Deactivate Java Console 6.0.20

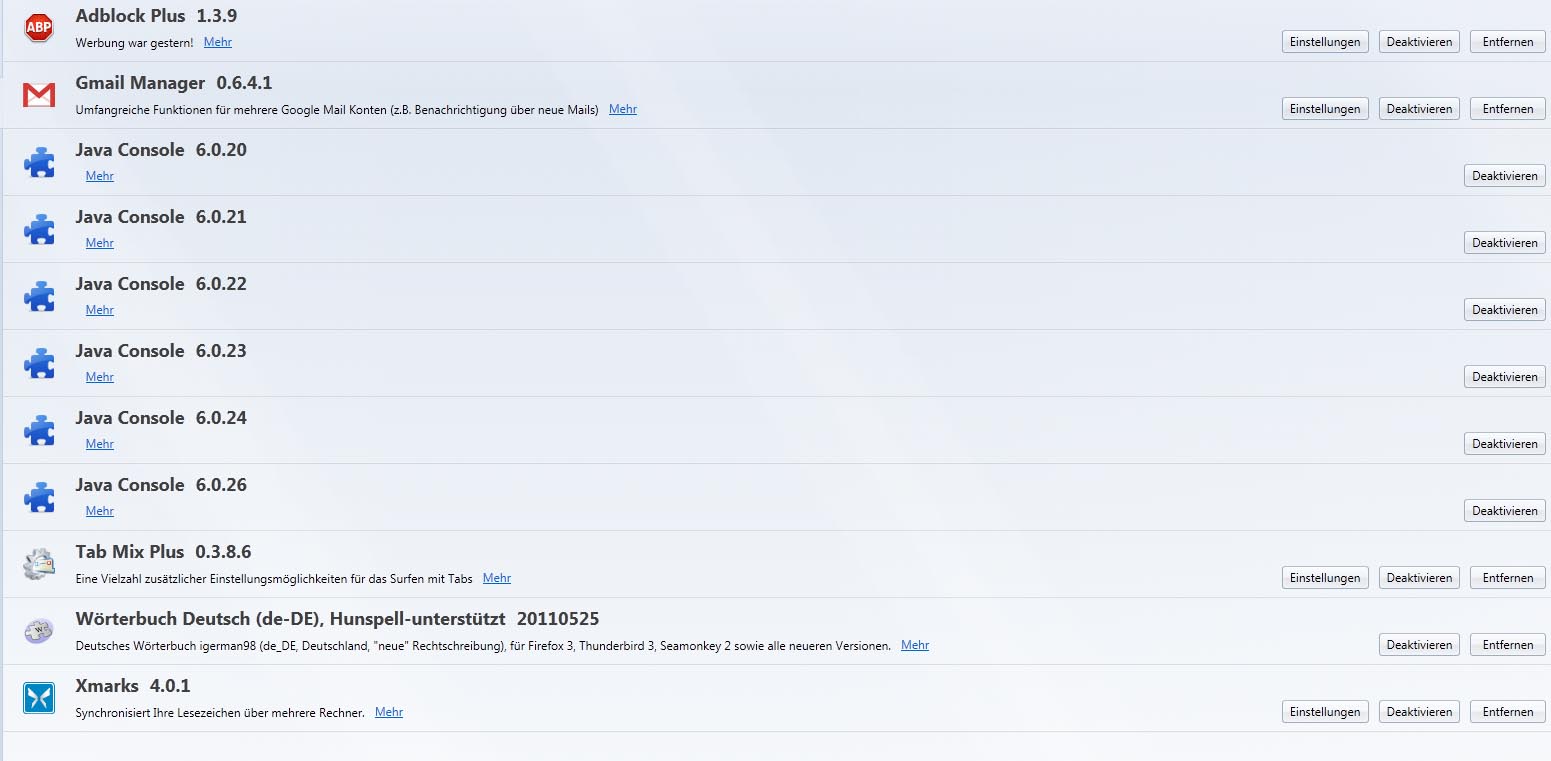[1505, 176]
